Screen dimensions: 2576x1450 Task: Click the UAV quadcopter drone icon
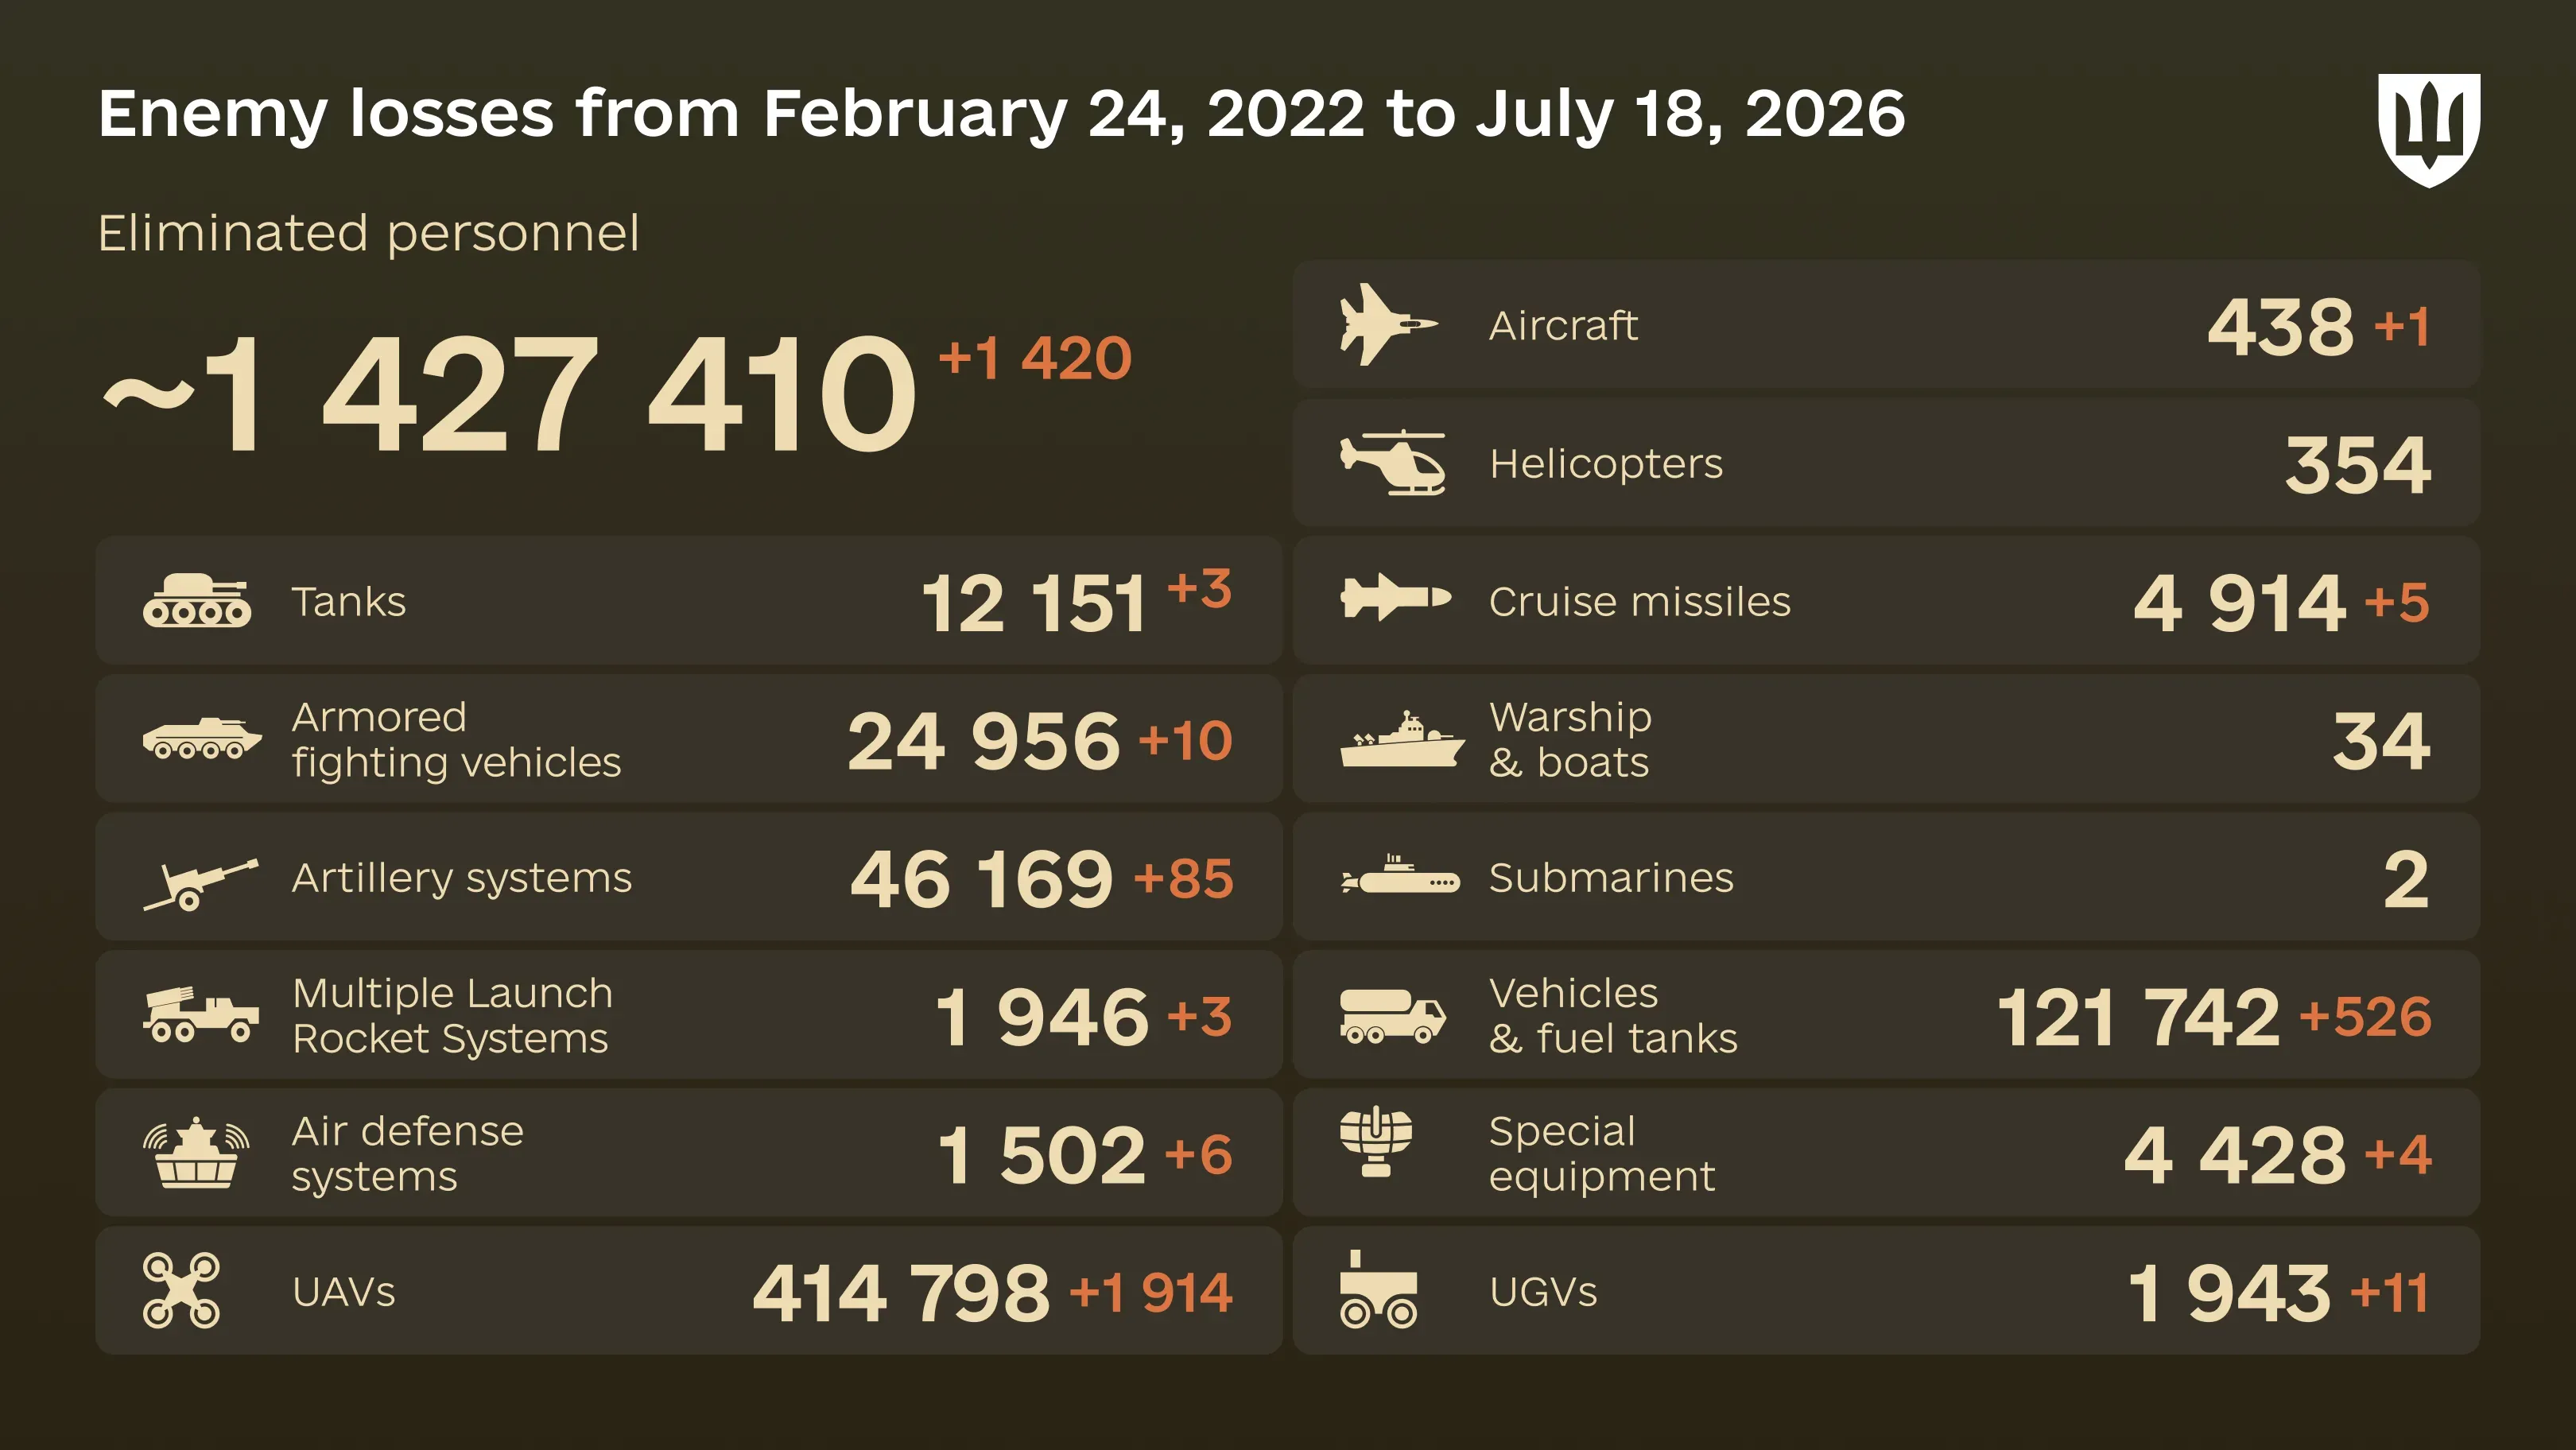click(181, 1290)
